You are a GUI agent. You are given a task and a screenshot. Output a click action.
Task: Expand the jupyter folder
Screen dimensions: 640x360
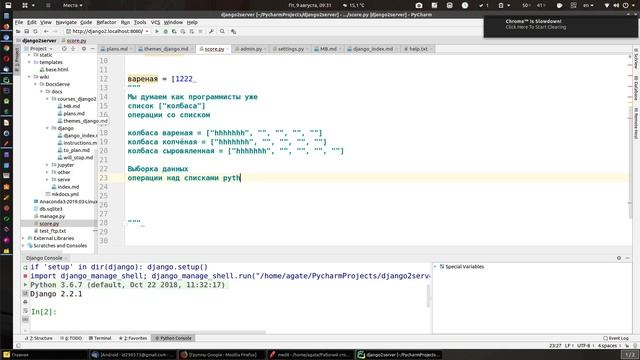click(47, 165)
